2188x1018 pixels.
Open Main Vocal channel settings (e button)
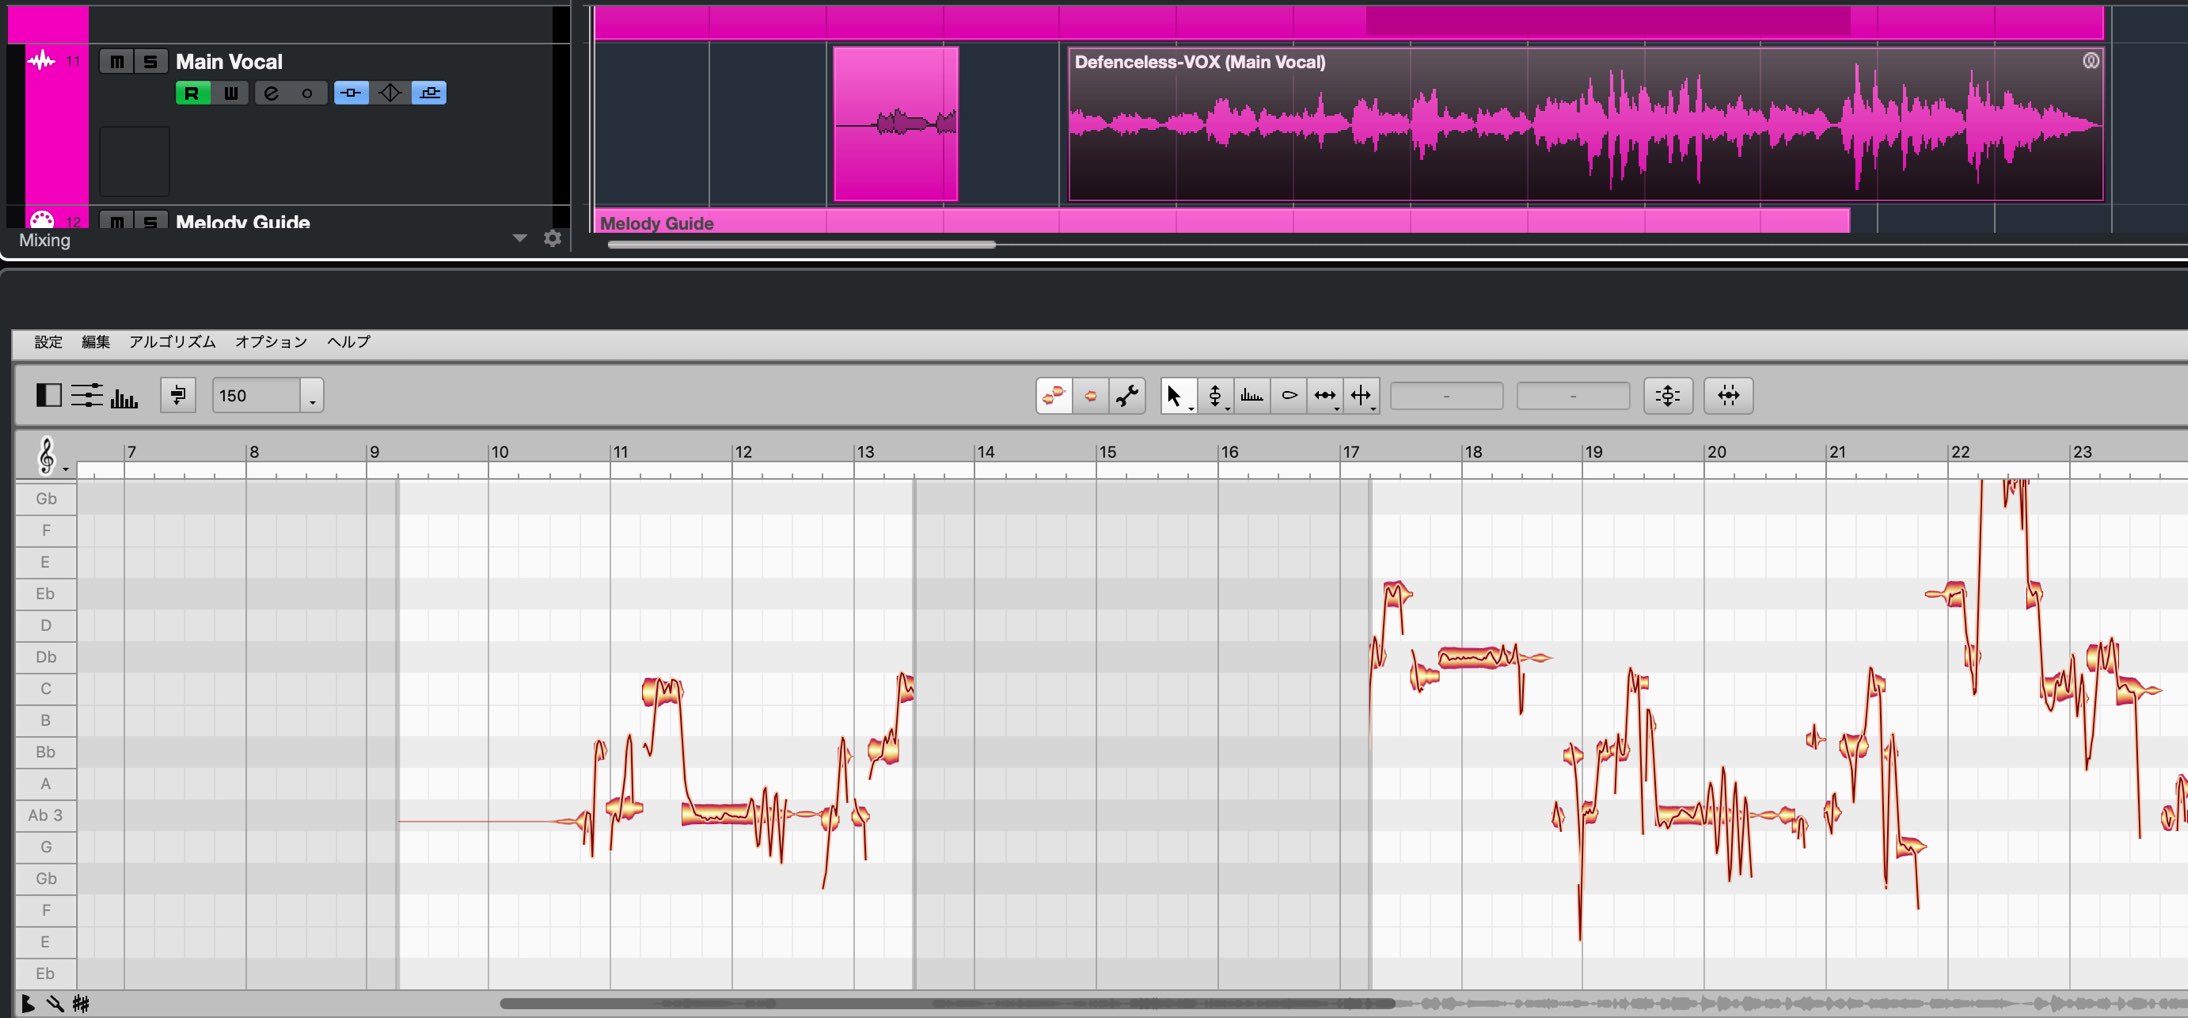coord(271,93)
